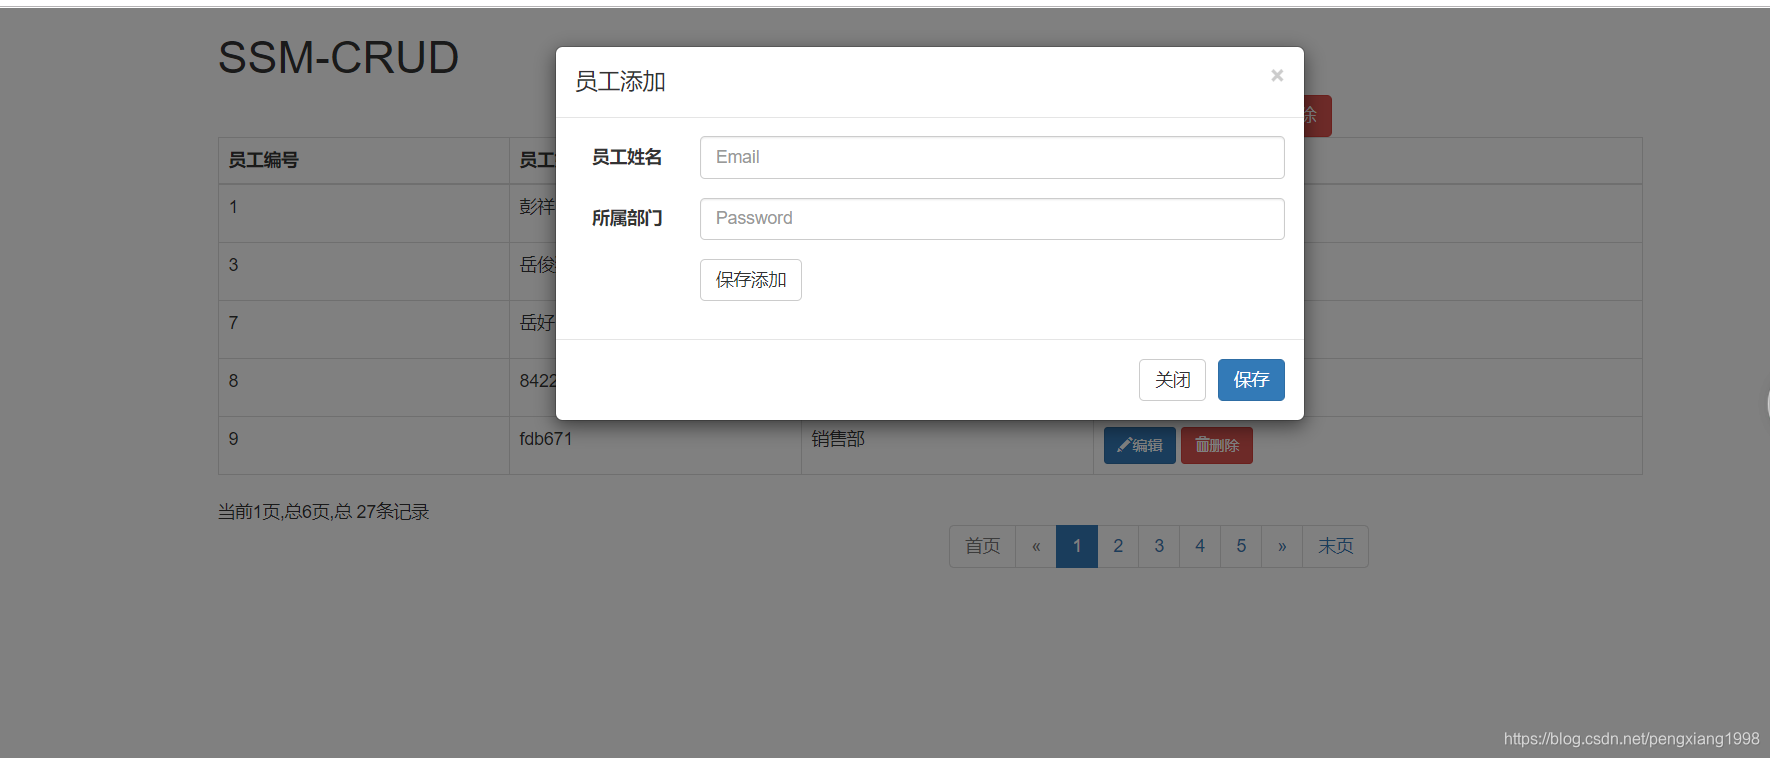This screenshot has width=1770, height=758.
Task: Click the 员工姓名 Email input field
Action: click(x=992, y=157)
